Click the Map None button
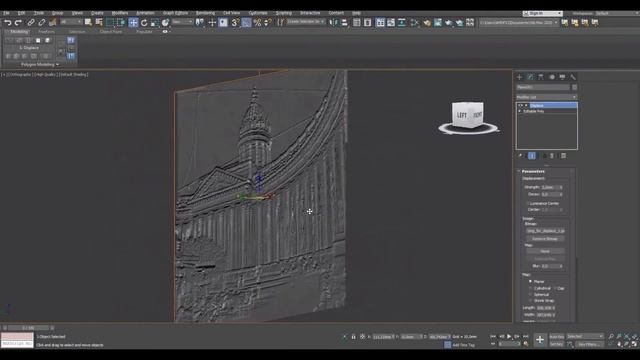 (x=545, y=251)
